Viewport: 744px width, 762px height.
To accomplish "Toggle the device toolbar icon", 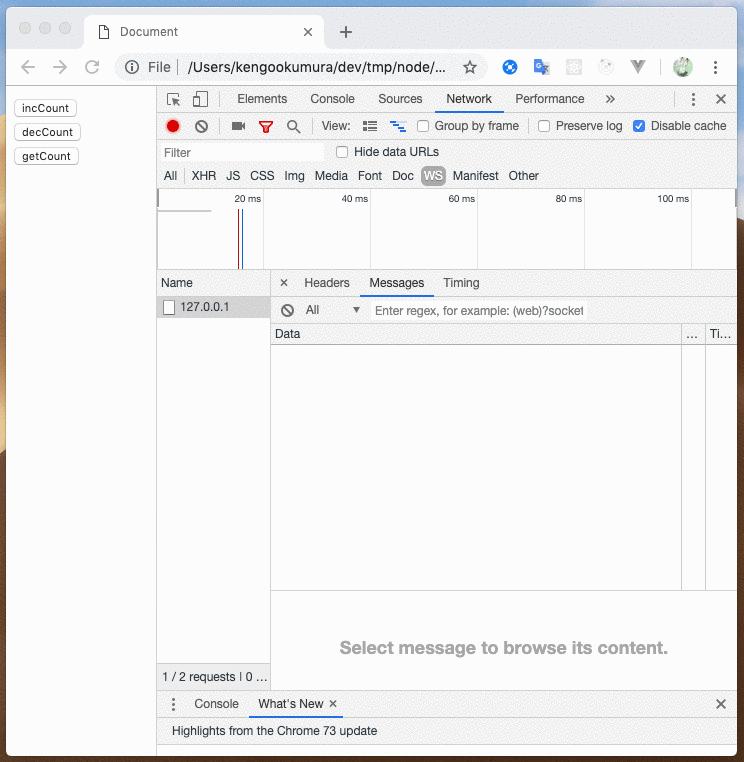I will (x=200, y=99).
